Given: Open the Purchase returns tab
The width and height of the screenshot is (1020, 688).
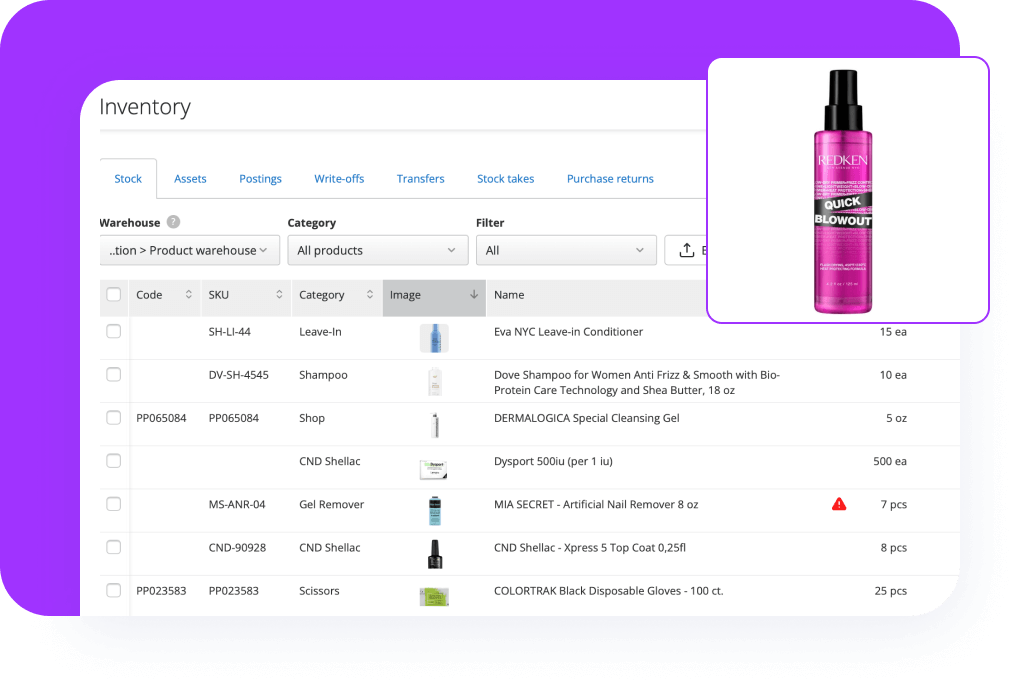Looking at the screenshot, I should tap(610, 178).
